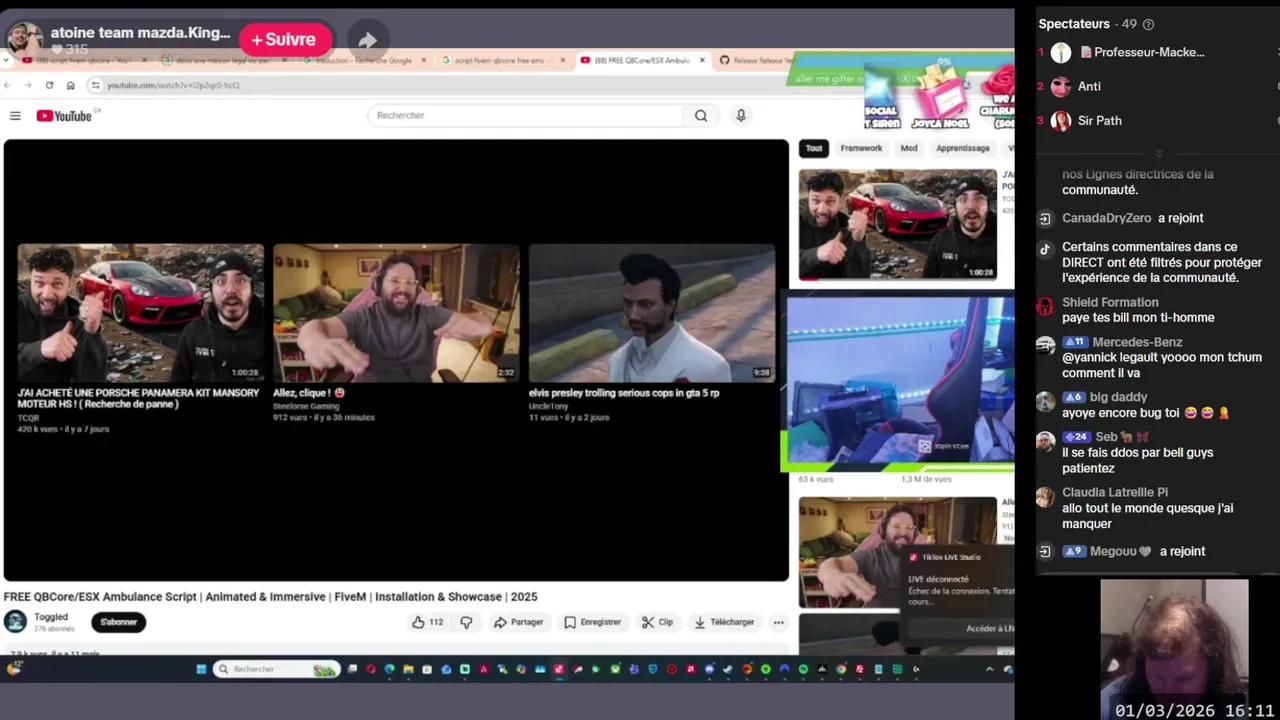The width and height of the screenshot is (1280, 720).
Task: Share the live stream via arrow icon
Action: (x=367, y=40)
